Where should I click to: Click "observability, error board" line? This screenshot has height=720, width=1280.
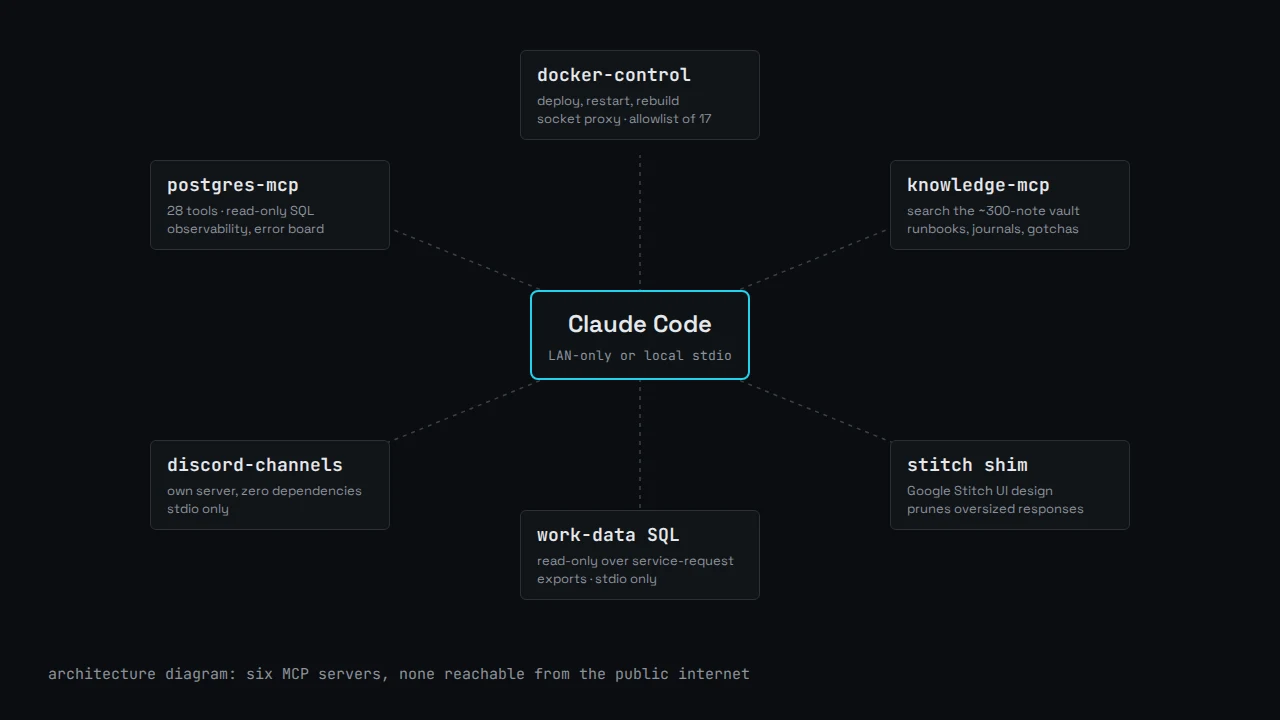[x=245, y=229]
